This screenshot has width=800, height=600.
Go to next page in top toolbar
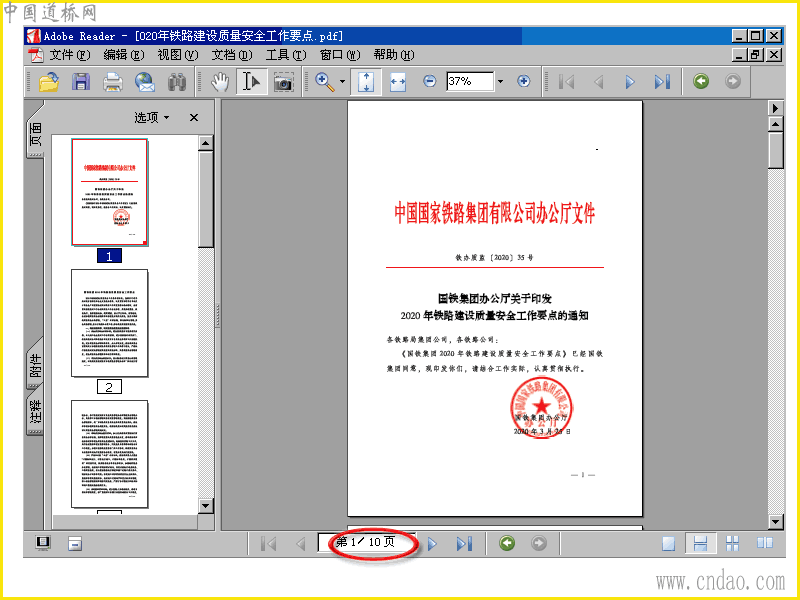[630, 82]
